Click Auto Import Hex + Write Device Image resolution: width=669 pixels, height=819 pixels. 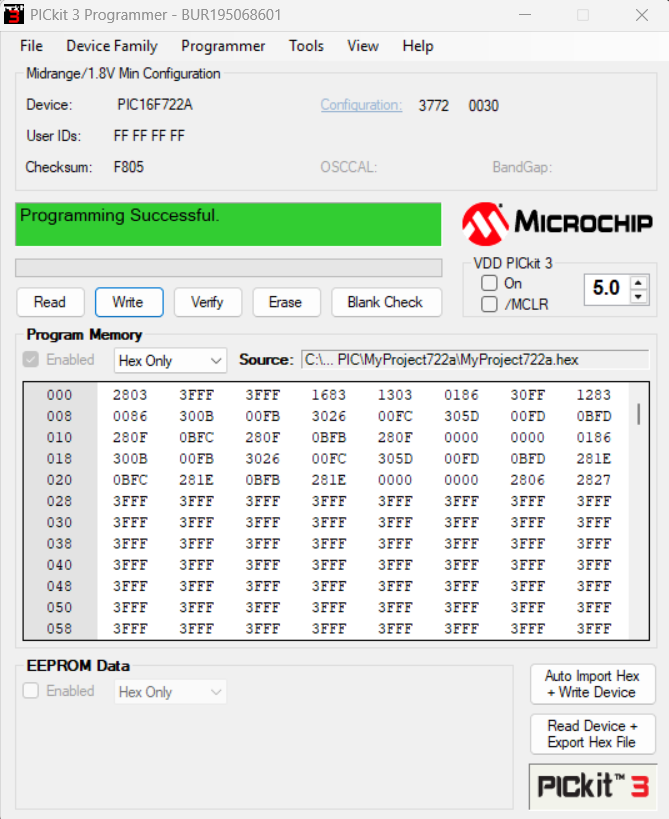(593, 684)
